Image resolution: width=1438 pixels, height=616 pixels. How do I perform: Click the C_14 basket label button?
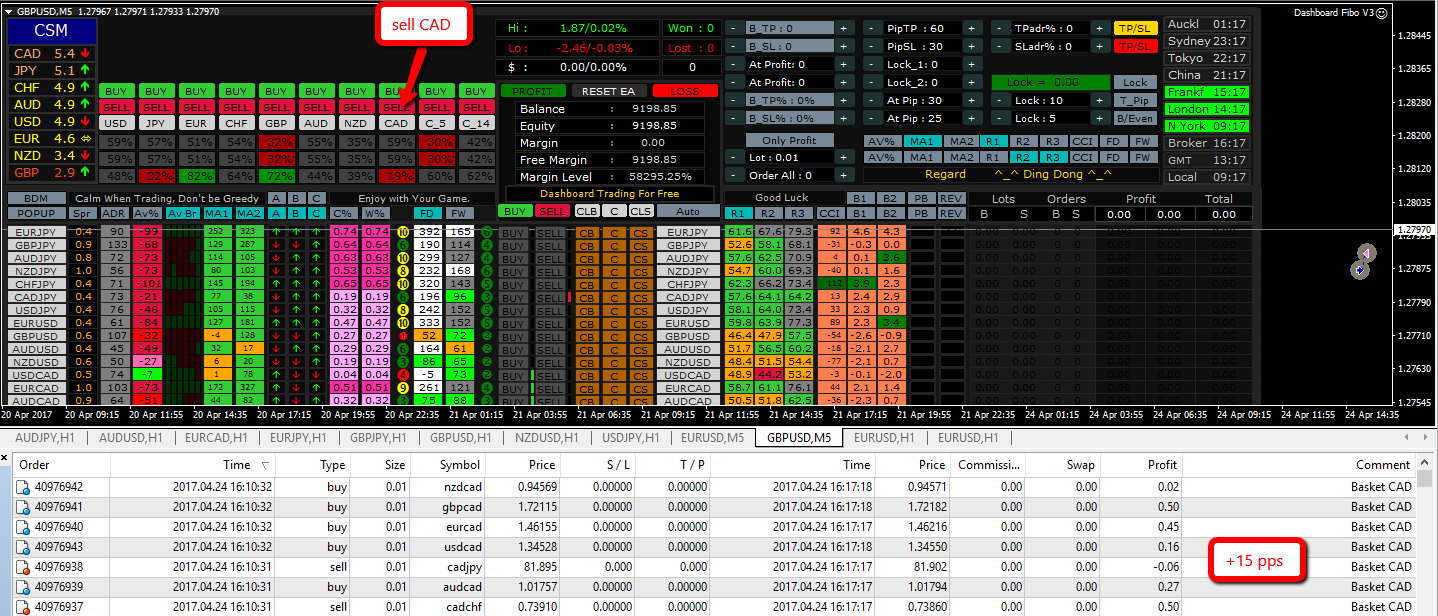(x=477, y=123)
